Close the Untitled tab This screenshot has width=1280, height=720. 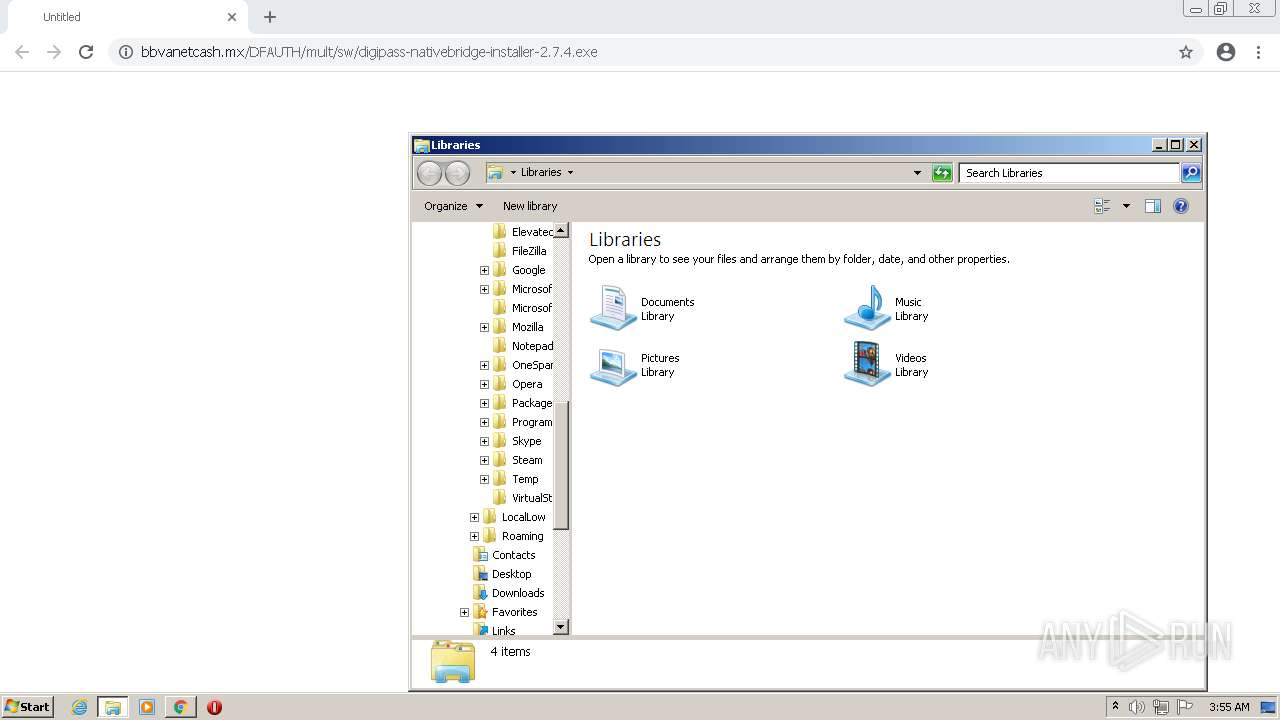coord(232,17)
